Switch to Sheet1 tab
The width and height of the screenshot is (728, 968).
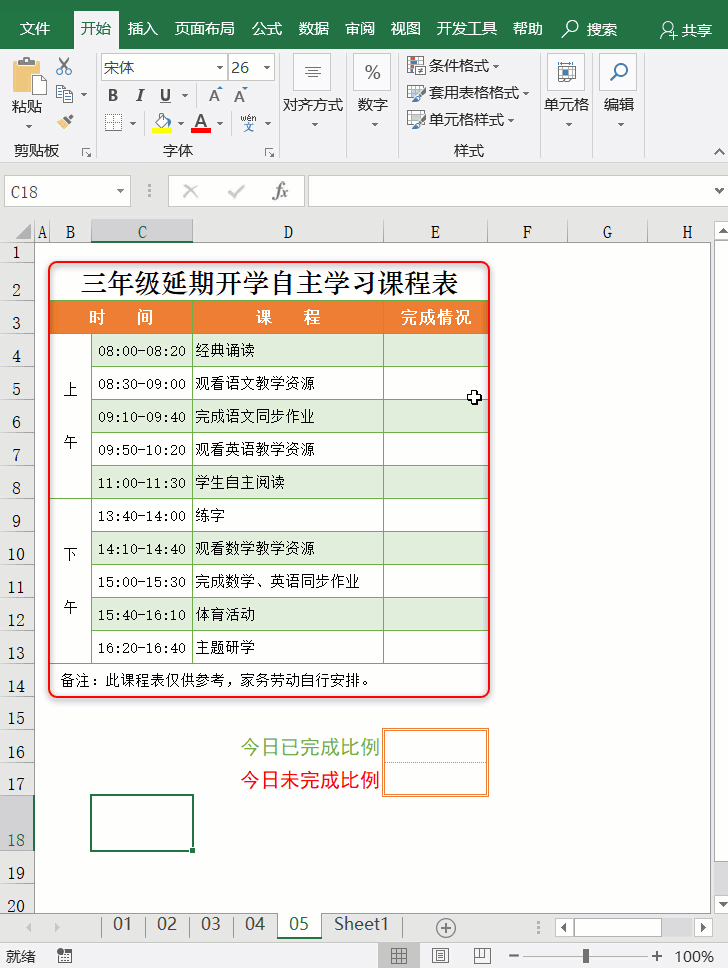[361, 924]
